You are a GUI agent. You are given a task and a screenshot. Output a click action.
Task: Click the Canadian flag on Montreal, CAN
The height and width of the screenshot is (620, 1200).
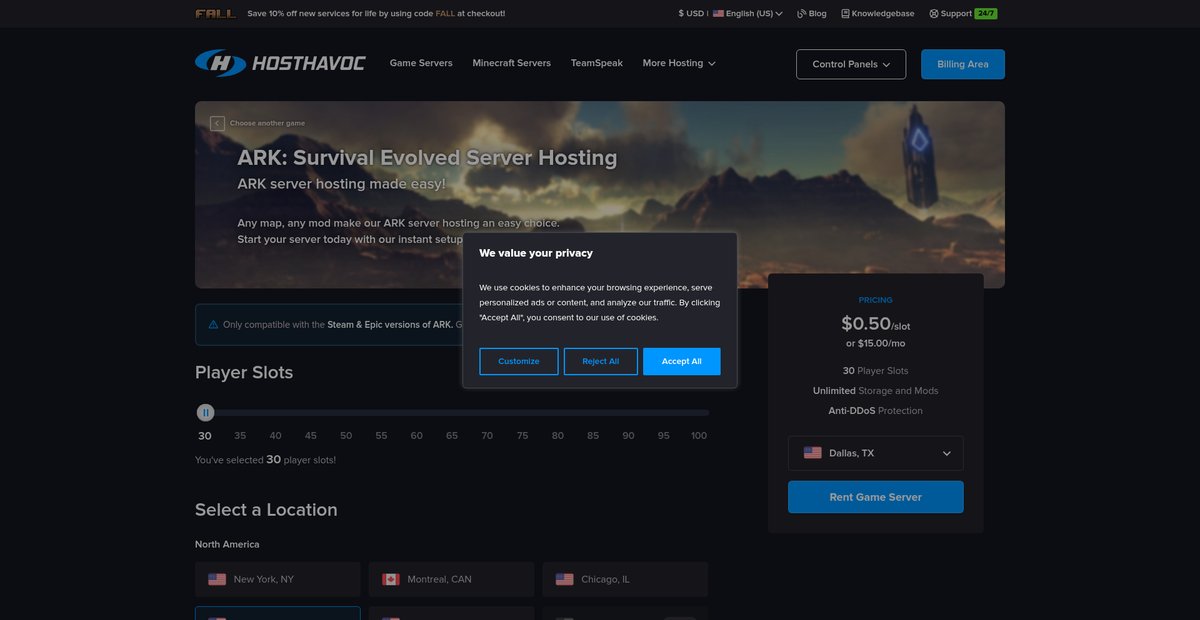[x=391, y=579]
